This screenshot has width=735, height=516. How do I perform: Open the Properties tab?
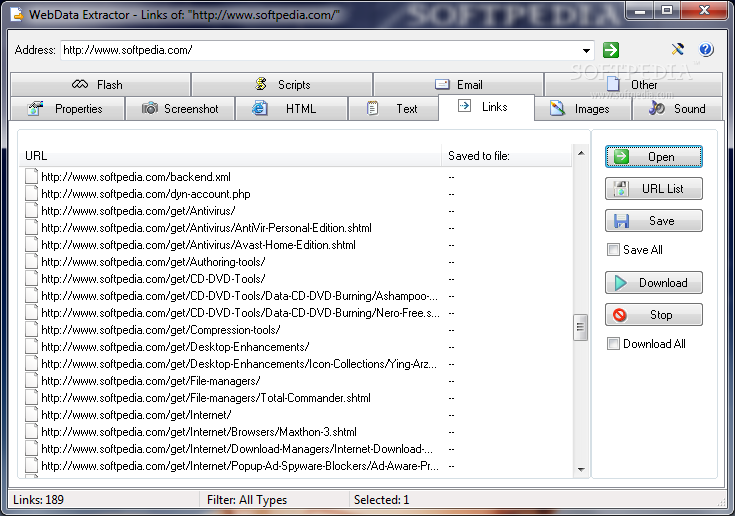tap(68, 109)
